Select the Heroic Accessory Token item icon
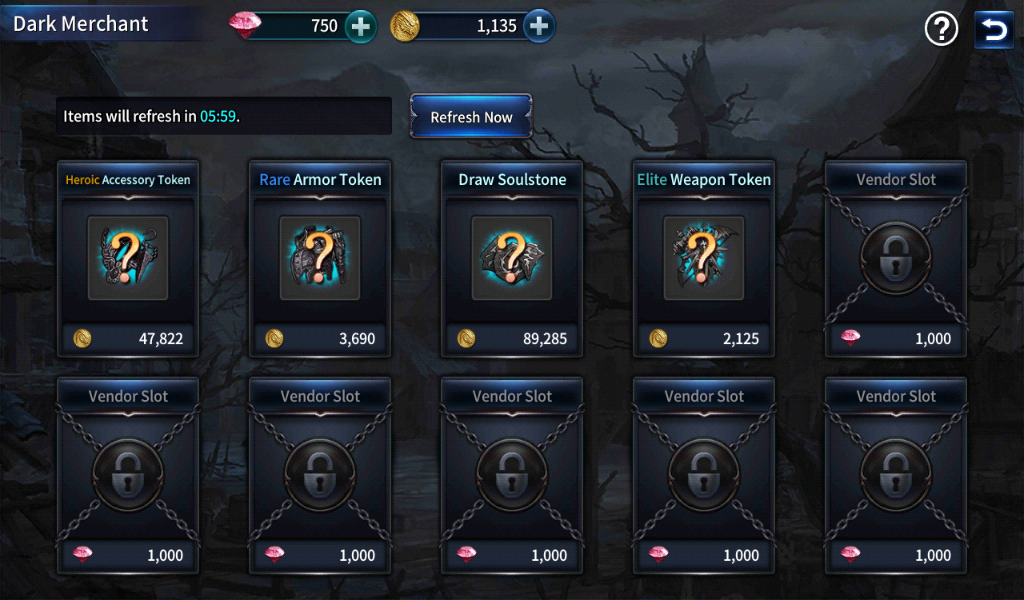Image resolution: width=1024 pixels, height=600 pixels. [x=128, y=258]
